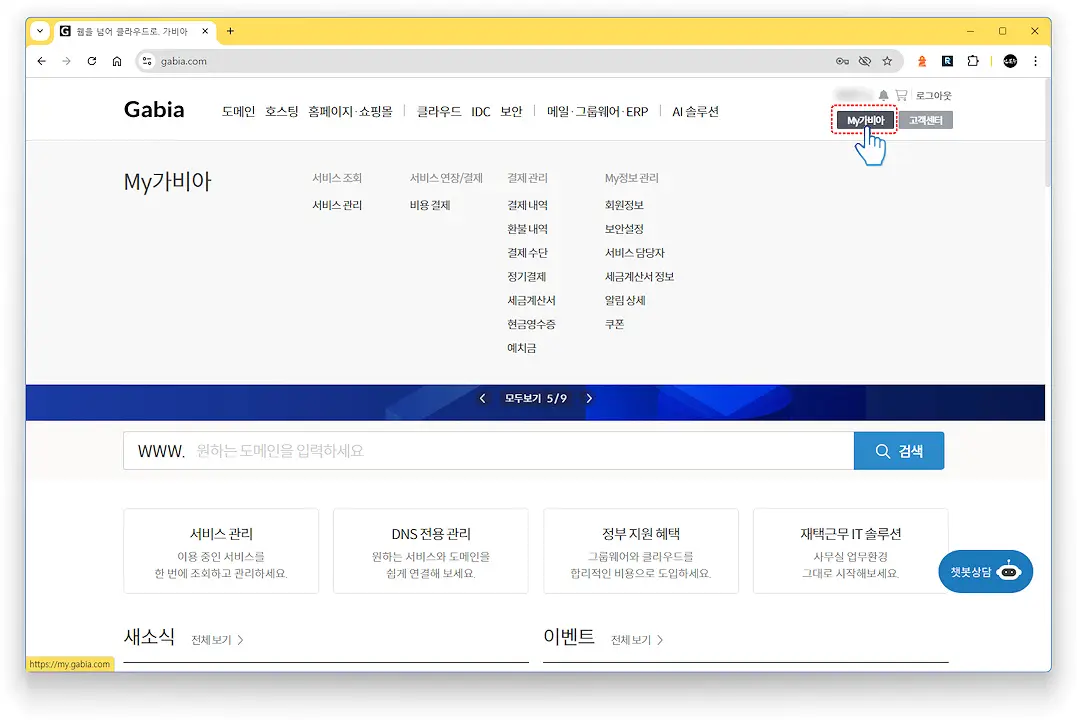
Task: Open the Chrome three-dot menu
Action: 1035,61
